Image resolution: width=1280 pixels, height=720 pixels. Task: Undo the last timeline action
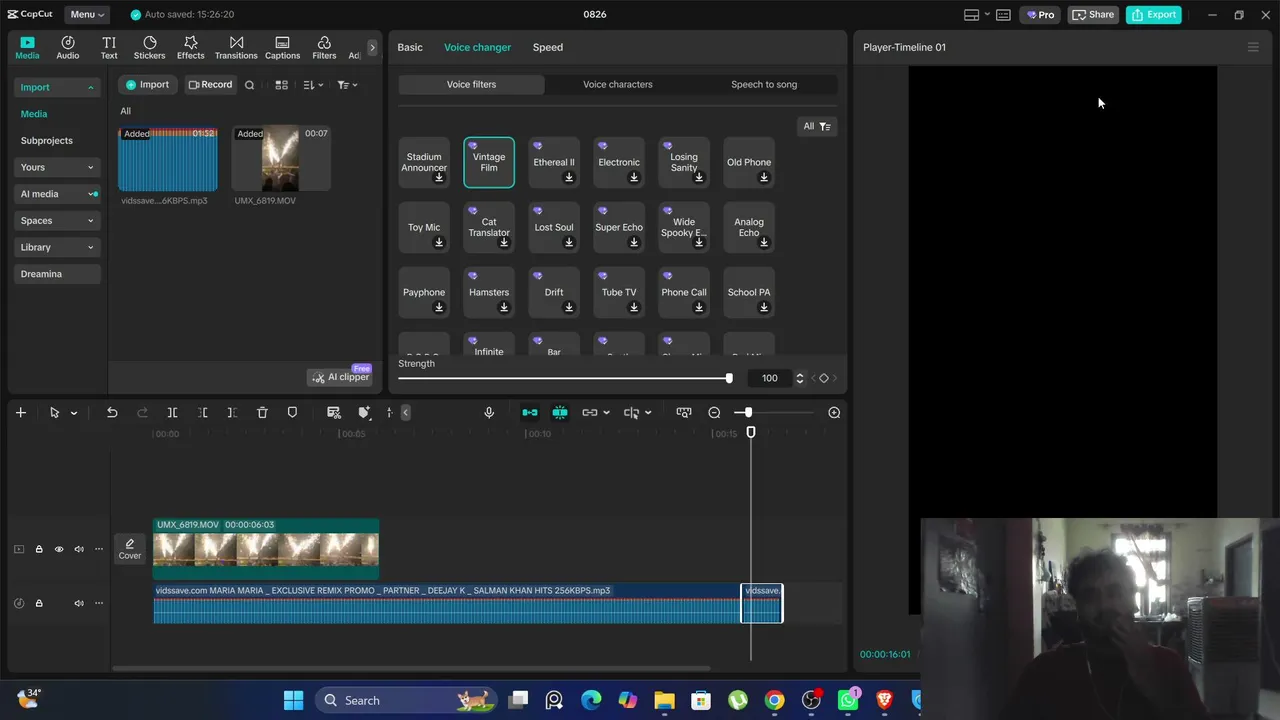click(x=112, y=412)
